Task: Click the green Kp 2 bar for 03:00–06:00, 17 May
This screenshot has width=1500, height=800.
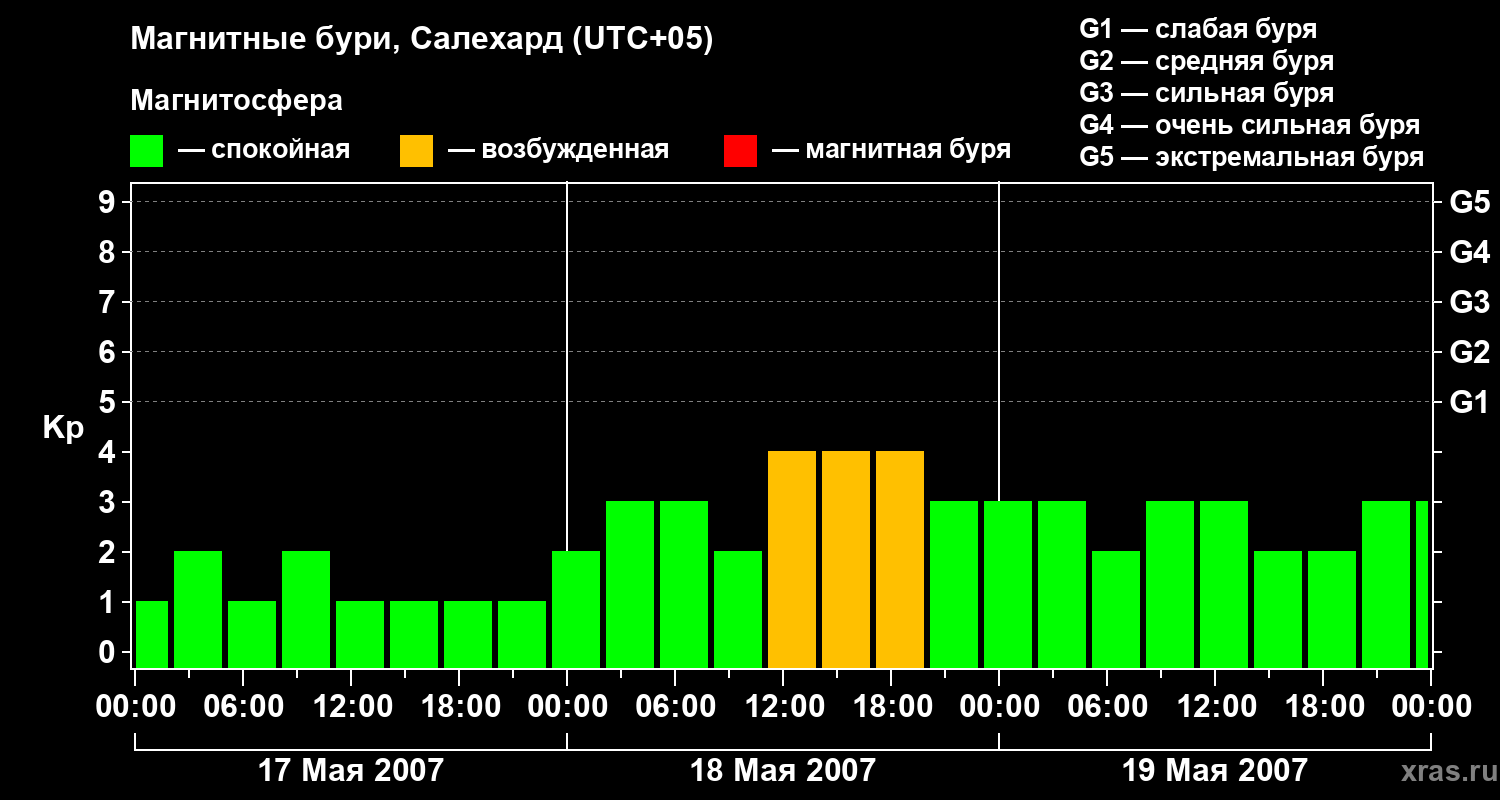Action: tap(198, 609)
